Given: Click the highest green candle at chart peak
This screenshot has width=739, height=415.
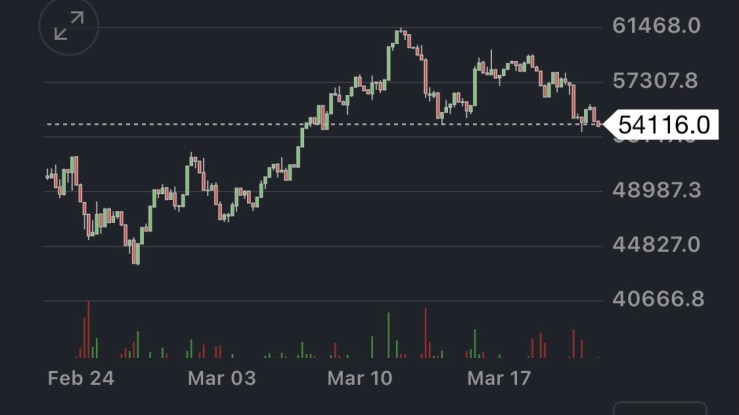Looking at the screenshot, I should click(399, 38).
